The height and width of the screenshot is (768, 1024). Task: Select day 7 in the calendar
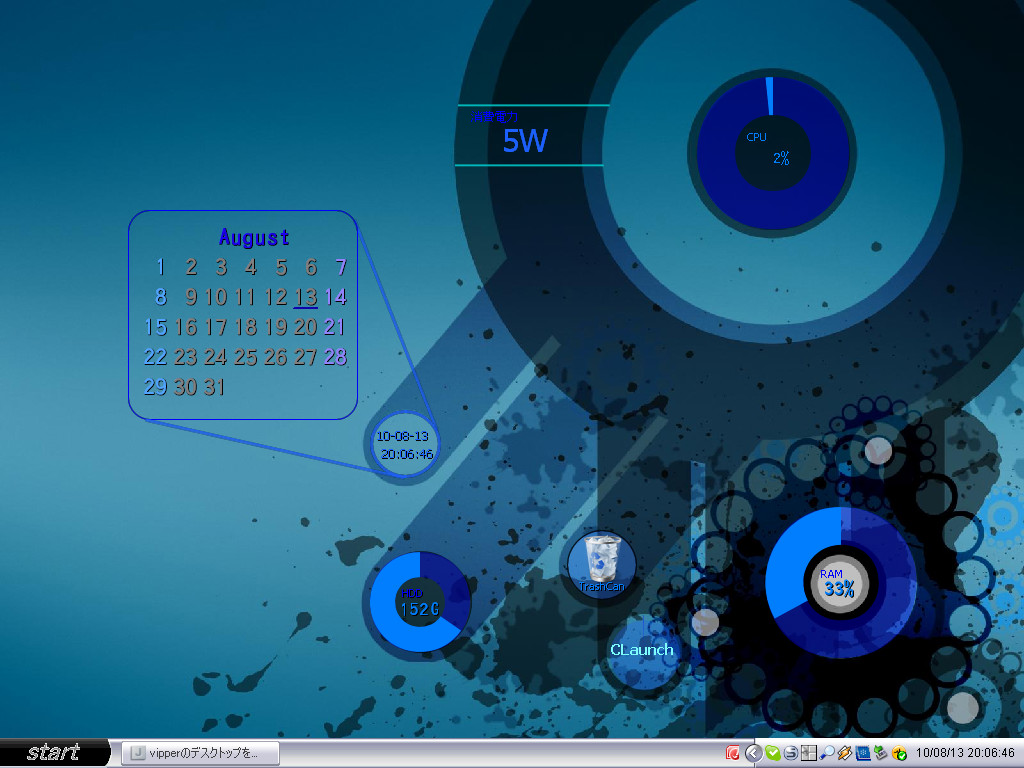[x=341, y=266]
